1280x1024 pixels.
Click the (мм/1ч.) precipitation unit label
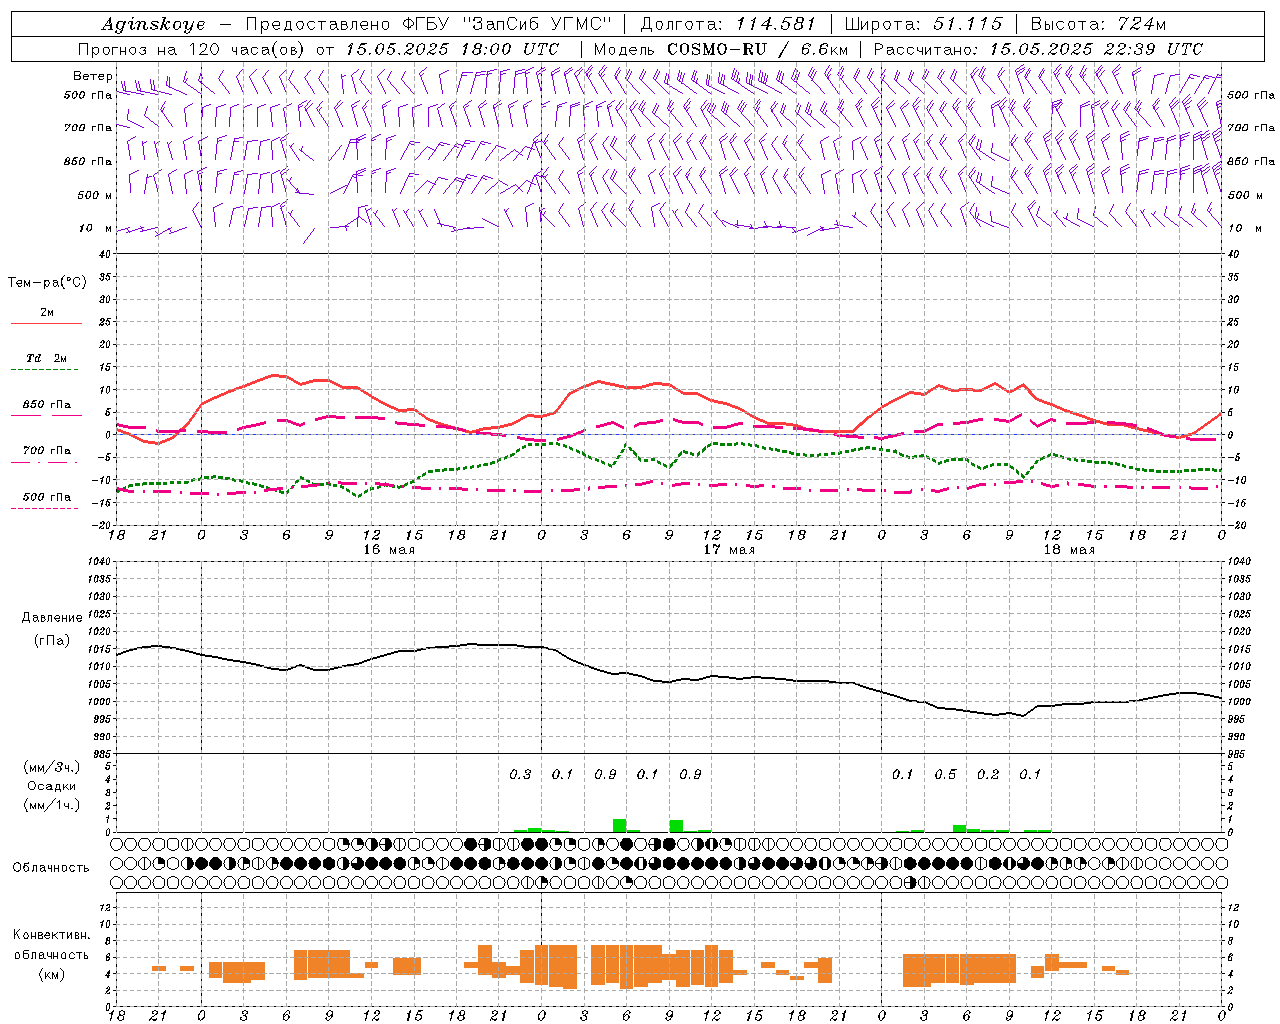tap(52, 805)
